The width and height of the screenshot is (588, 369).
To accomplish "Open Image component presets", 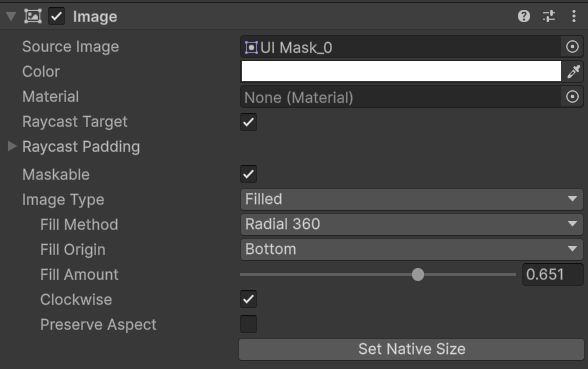I will 549,16.
